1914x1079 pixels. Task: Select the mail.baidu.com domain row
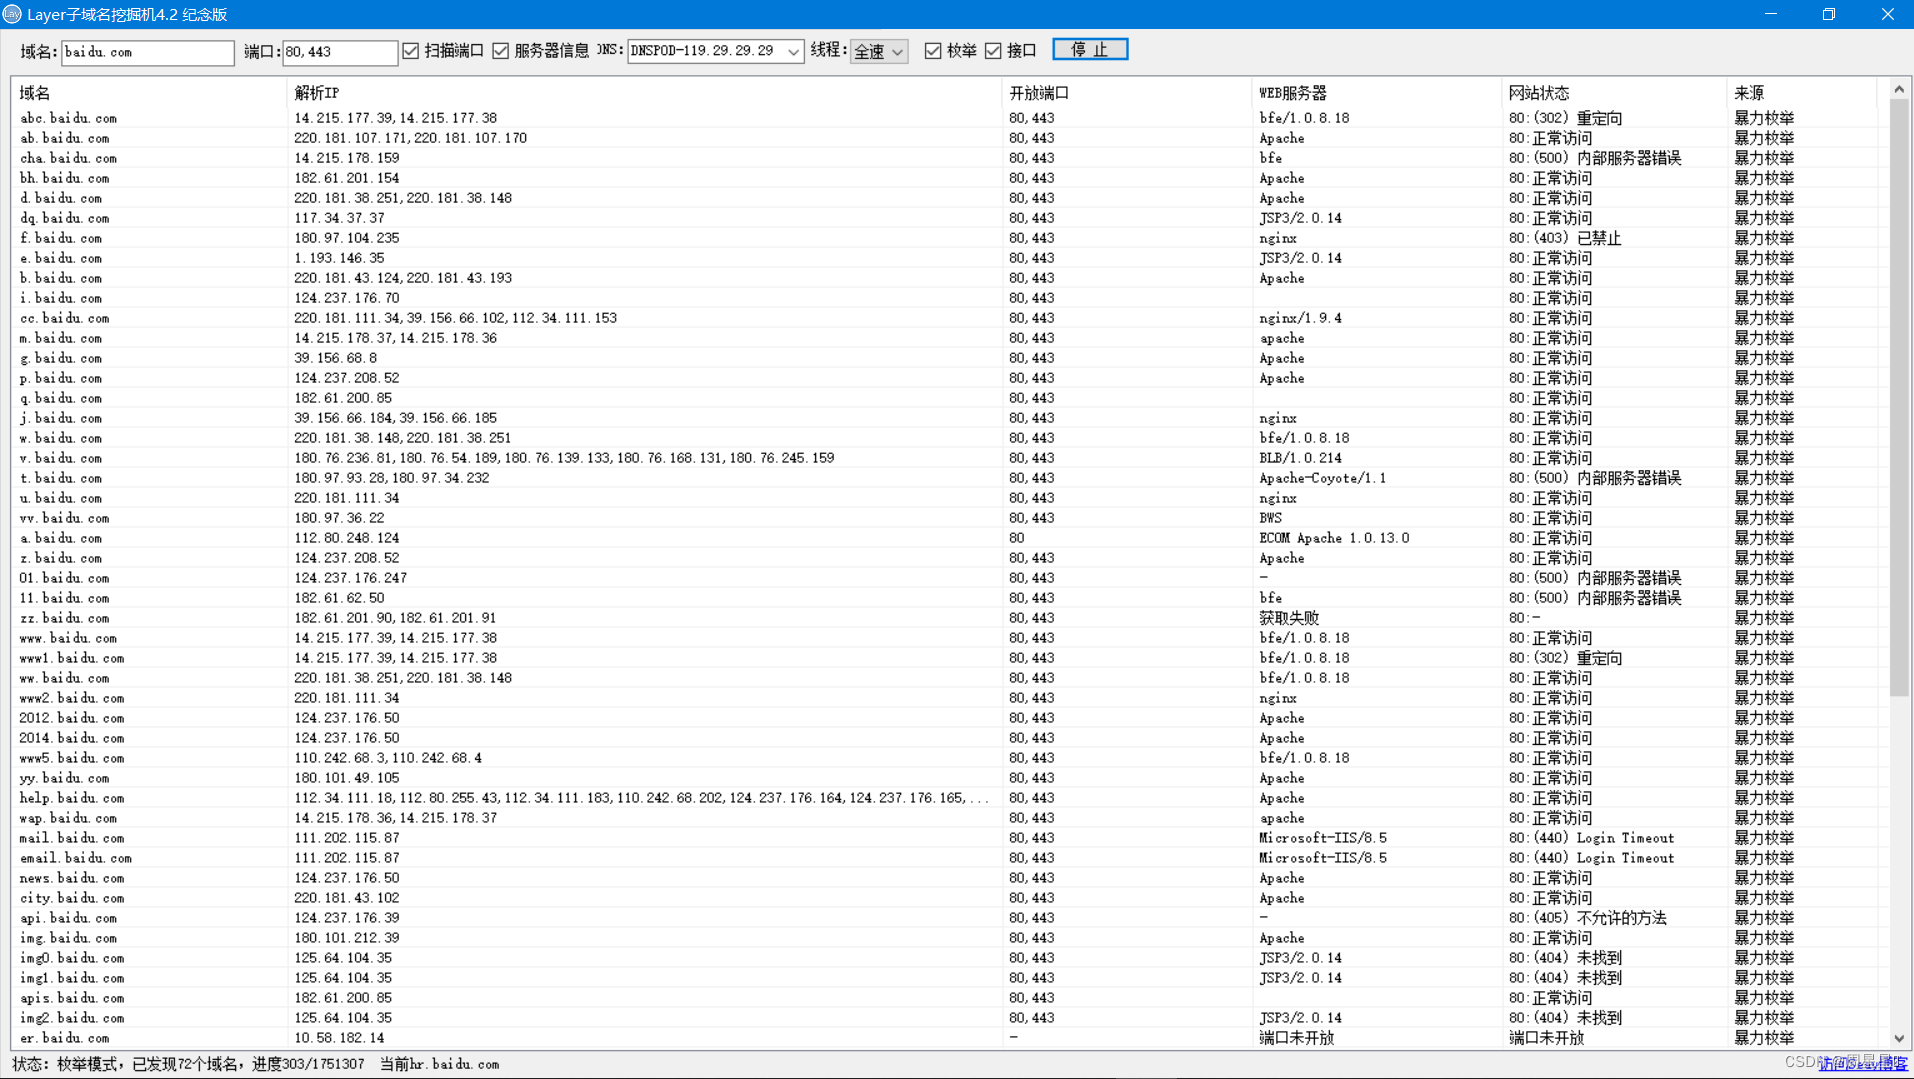tap(945, 838)
